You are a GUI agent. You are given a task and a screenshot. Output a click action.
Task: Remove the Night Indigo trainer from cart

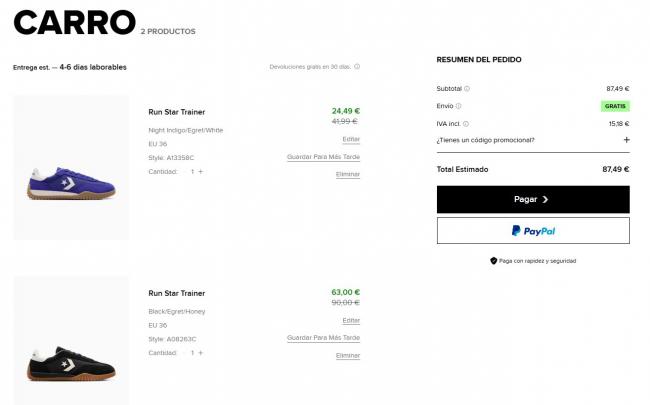[x=348, y=175]
